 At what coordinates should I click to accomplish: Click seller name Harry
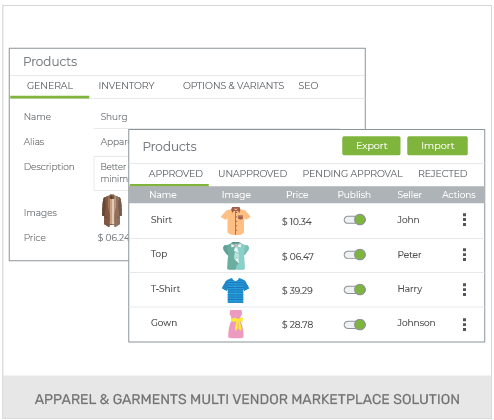tap(410, 289)
